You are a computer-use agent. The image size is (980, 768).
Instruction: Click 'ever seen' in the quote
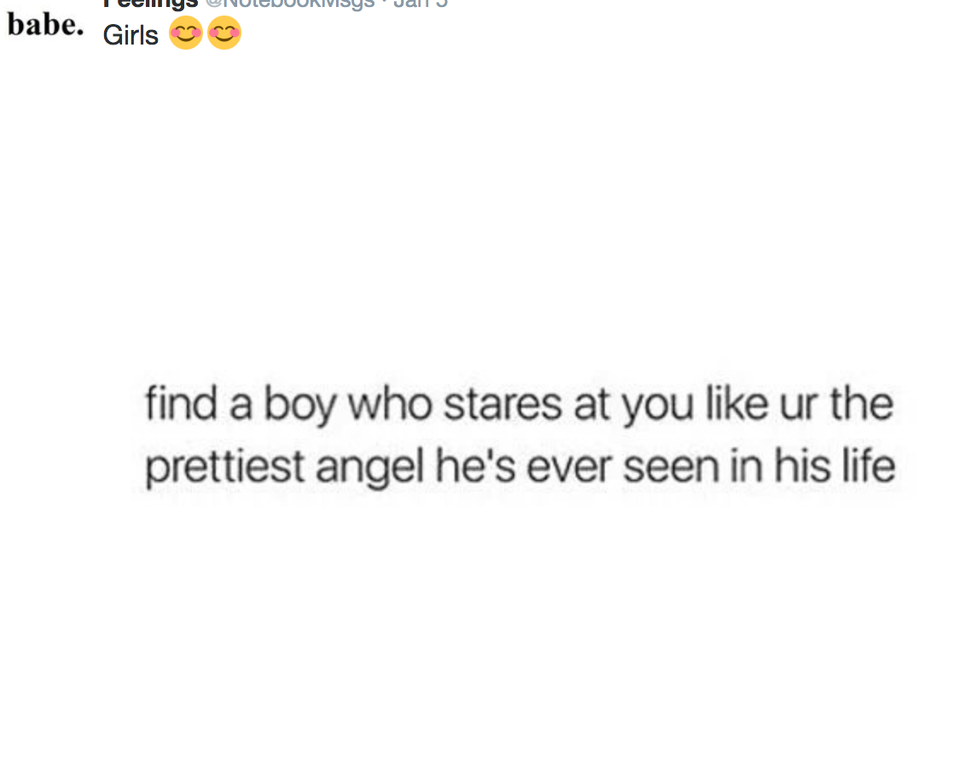[x=623, y=469]
